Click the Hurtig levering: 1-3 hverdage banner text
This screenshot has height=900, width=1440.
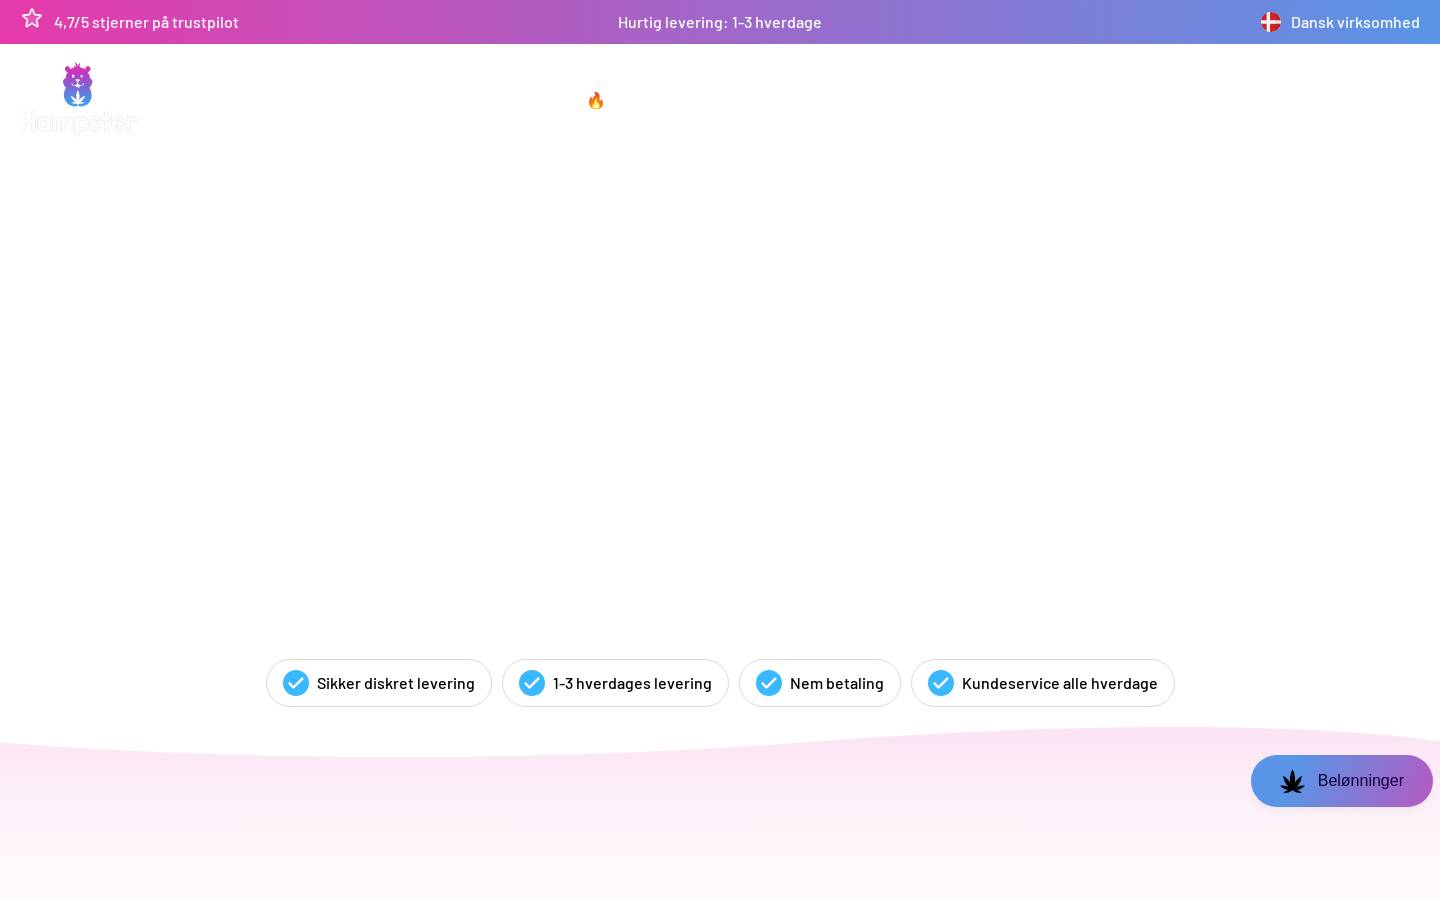[719, 22]
